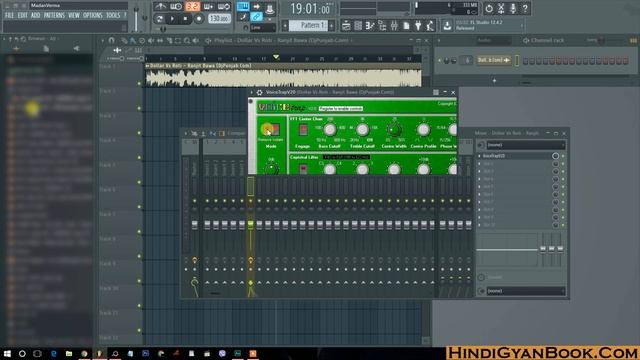Toggle the playlist magnet snap icon
Image resolution: width=640 pixels, height=360 pixels.
tap(111, 40)
